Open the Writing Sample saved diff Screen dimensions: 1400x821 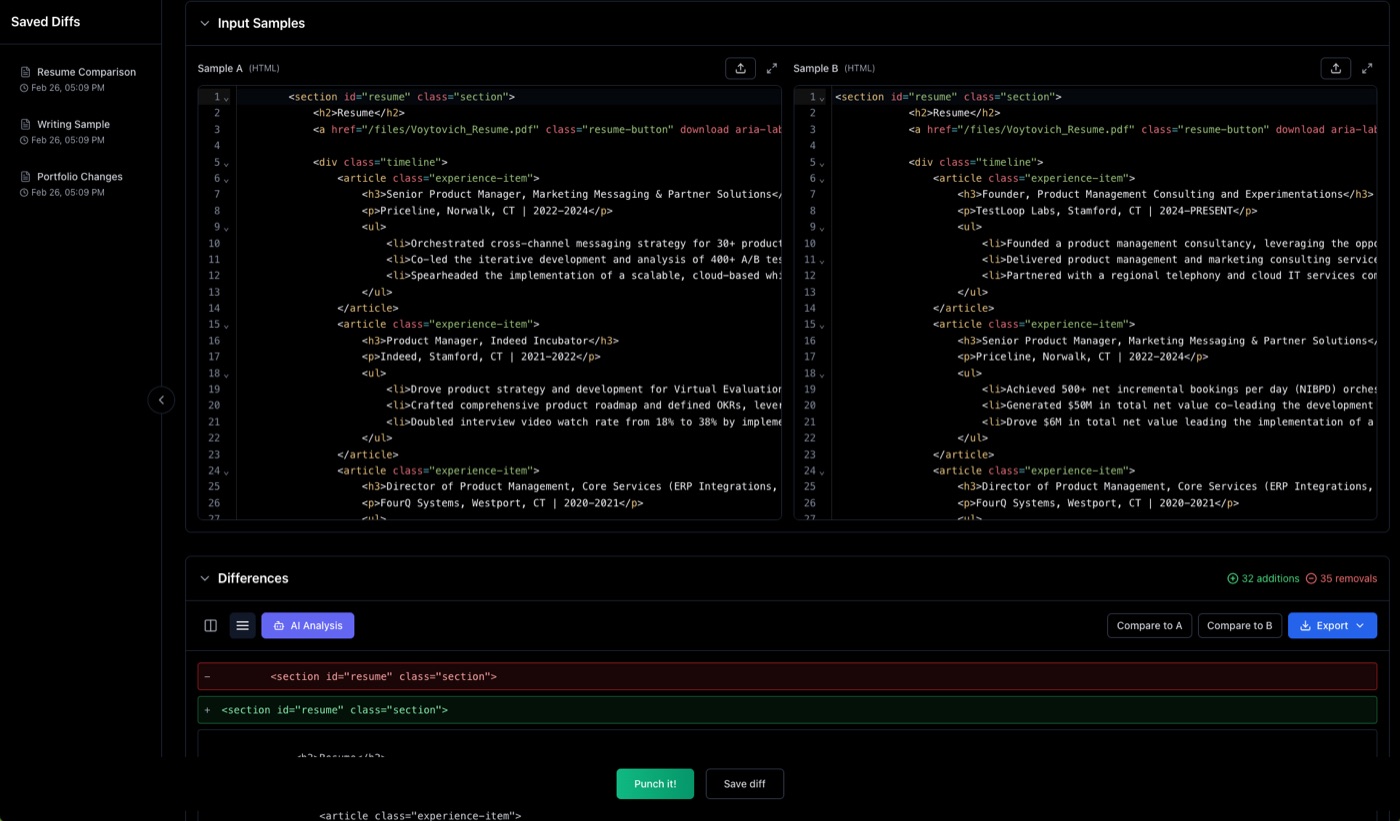(x=80, y=131)
